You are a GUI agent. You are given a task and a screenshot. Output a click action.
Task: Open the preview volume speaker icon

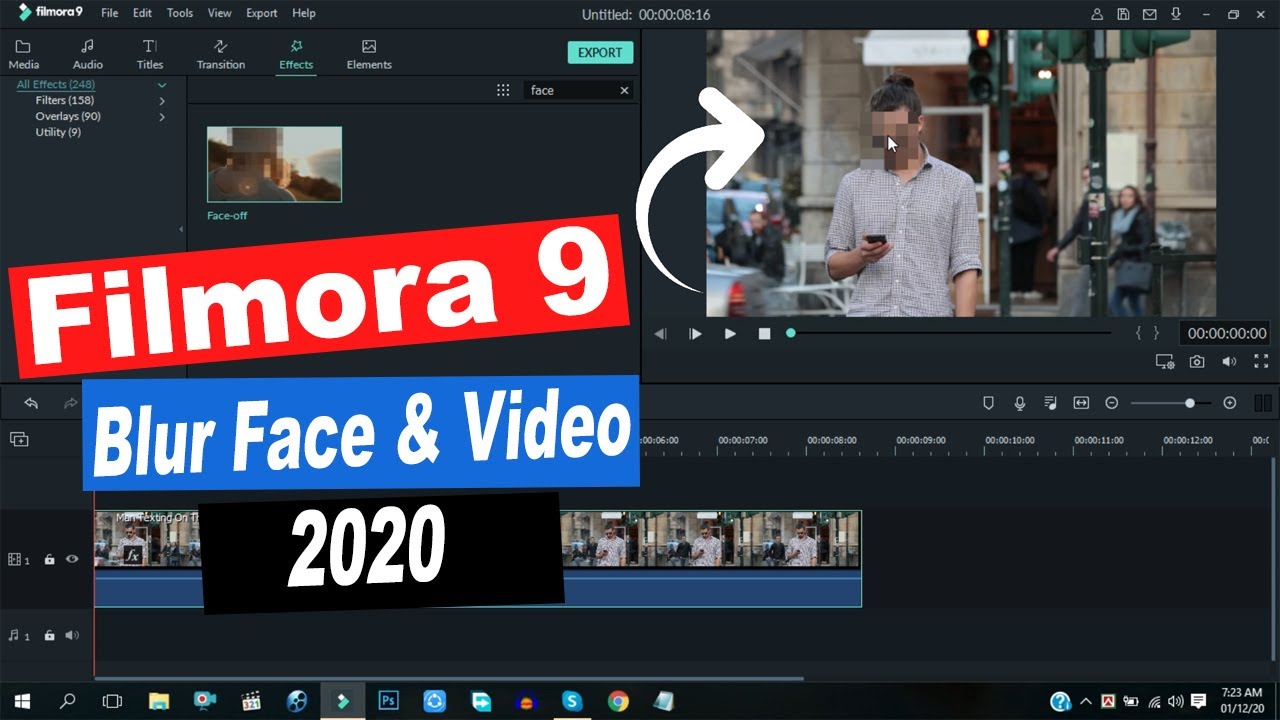point(1229,361)
